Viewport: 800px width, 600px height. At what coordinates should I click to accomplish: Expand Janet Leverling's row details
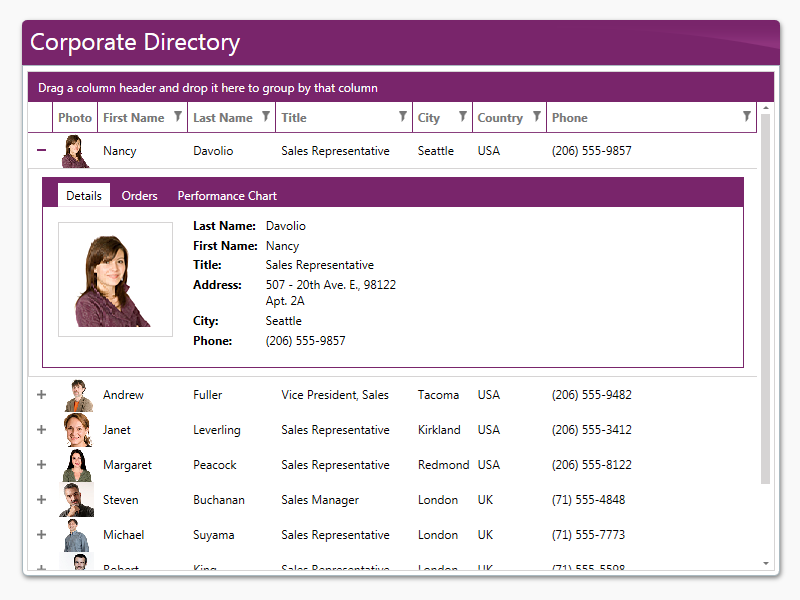click(41, 430)
